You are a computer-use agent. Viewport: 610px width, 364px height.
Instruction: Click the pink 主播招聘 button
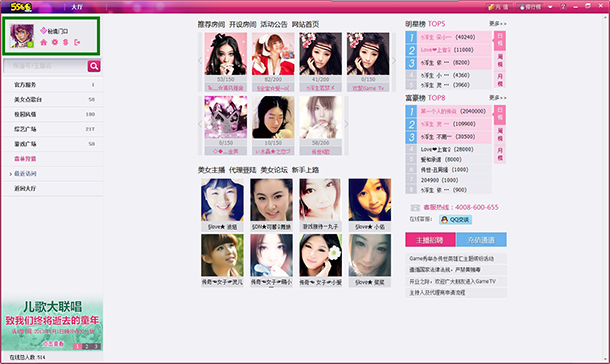[x=430, y=240]
